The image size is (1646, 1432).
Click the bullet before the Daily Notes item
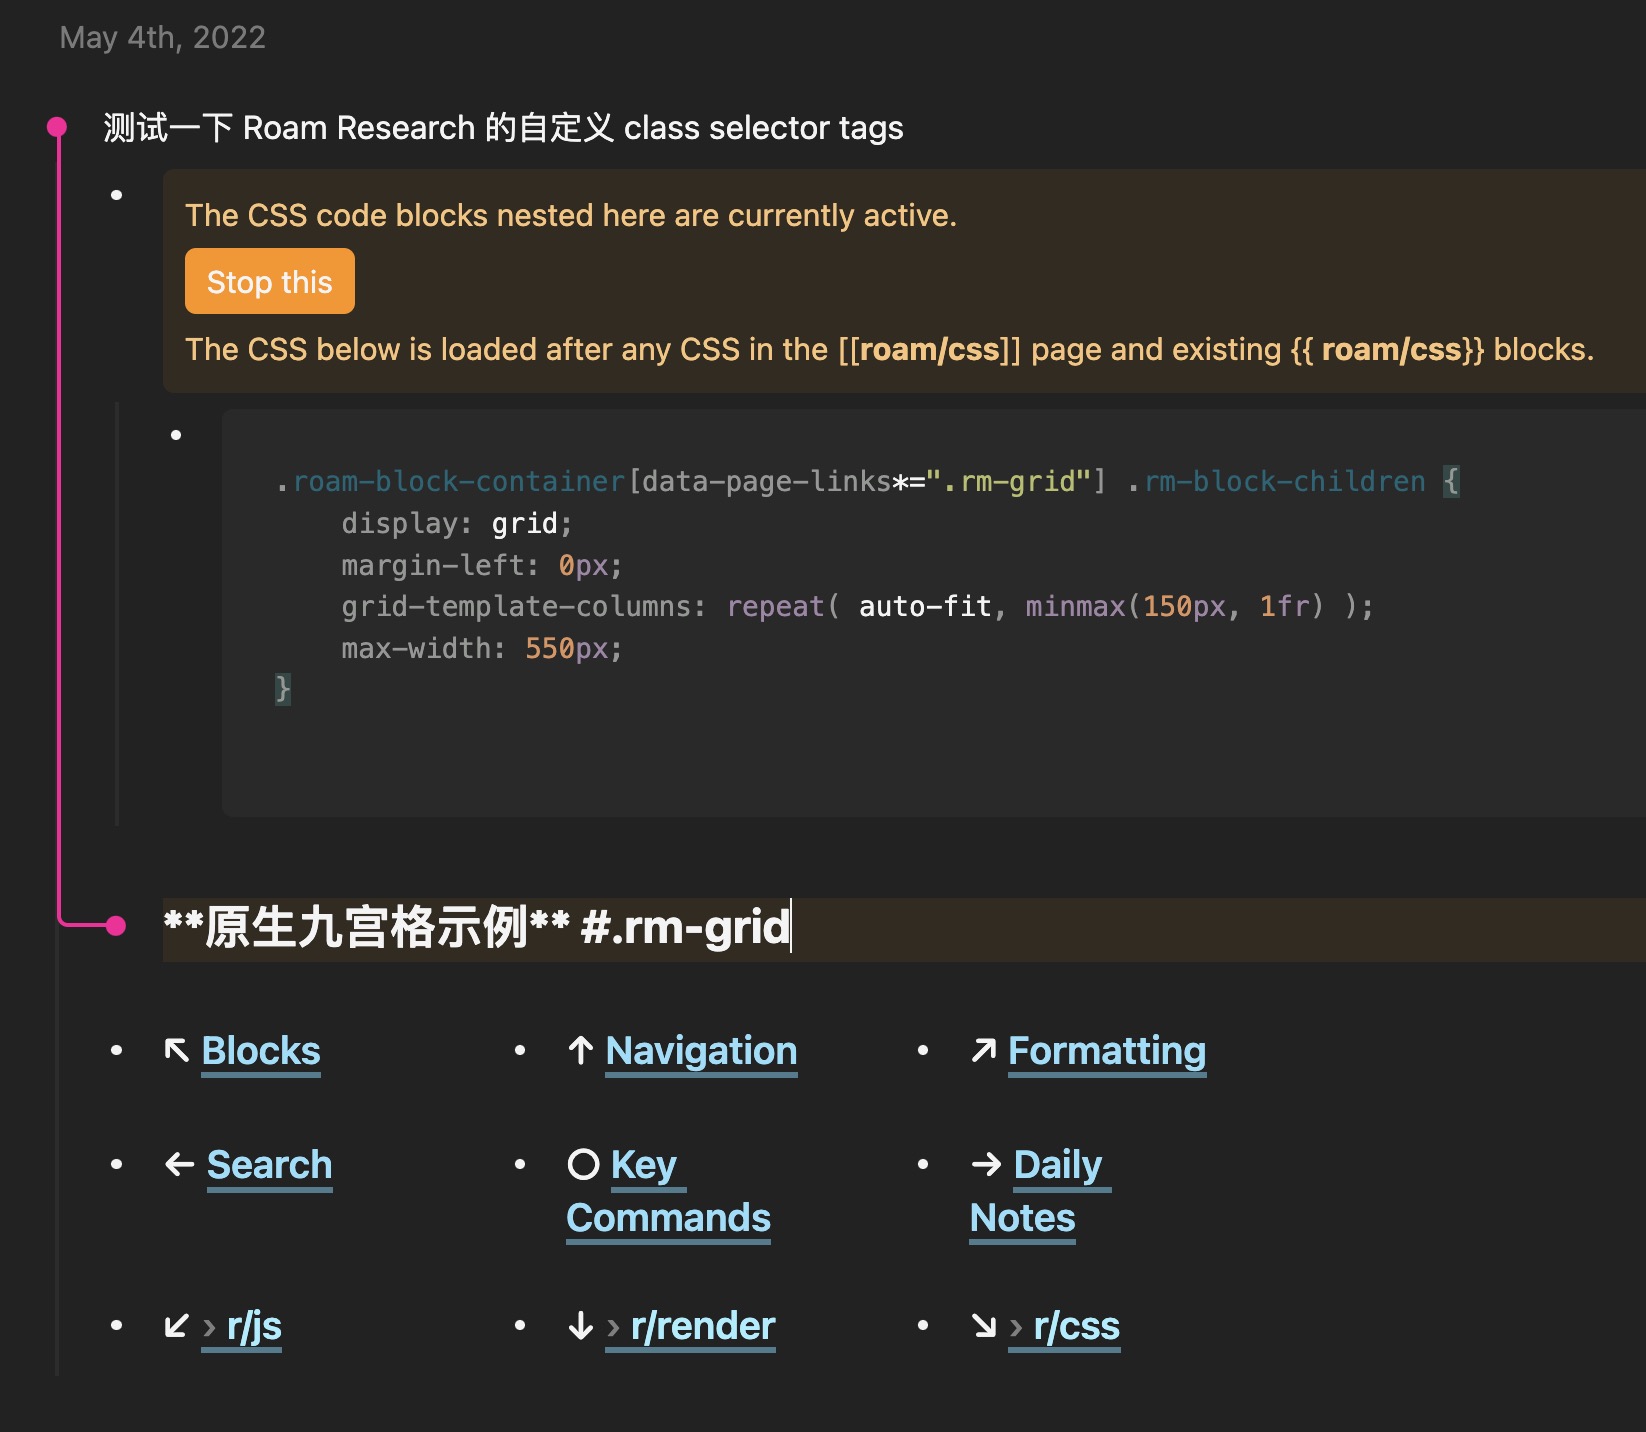(x=923, y=1164)
